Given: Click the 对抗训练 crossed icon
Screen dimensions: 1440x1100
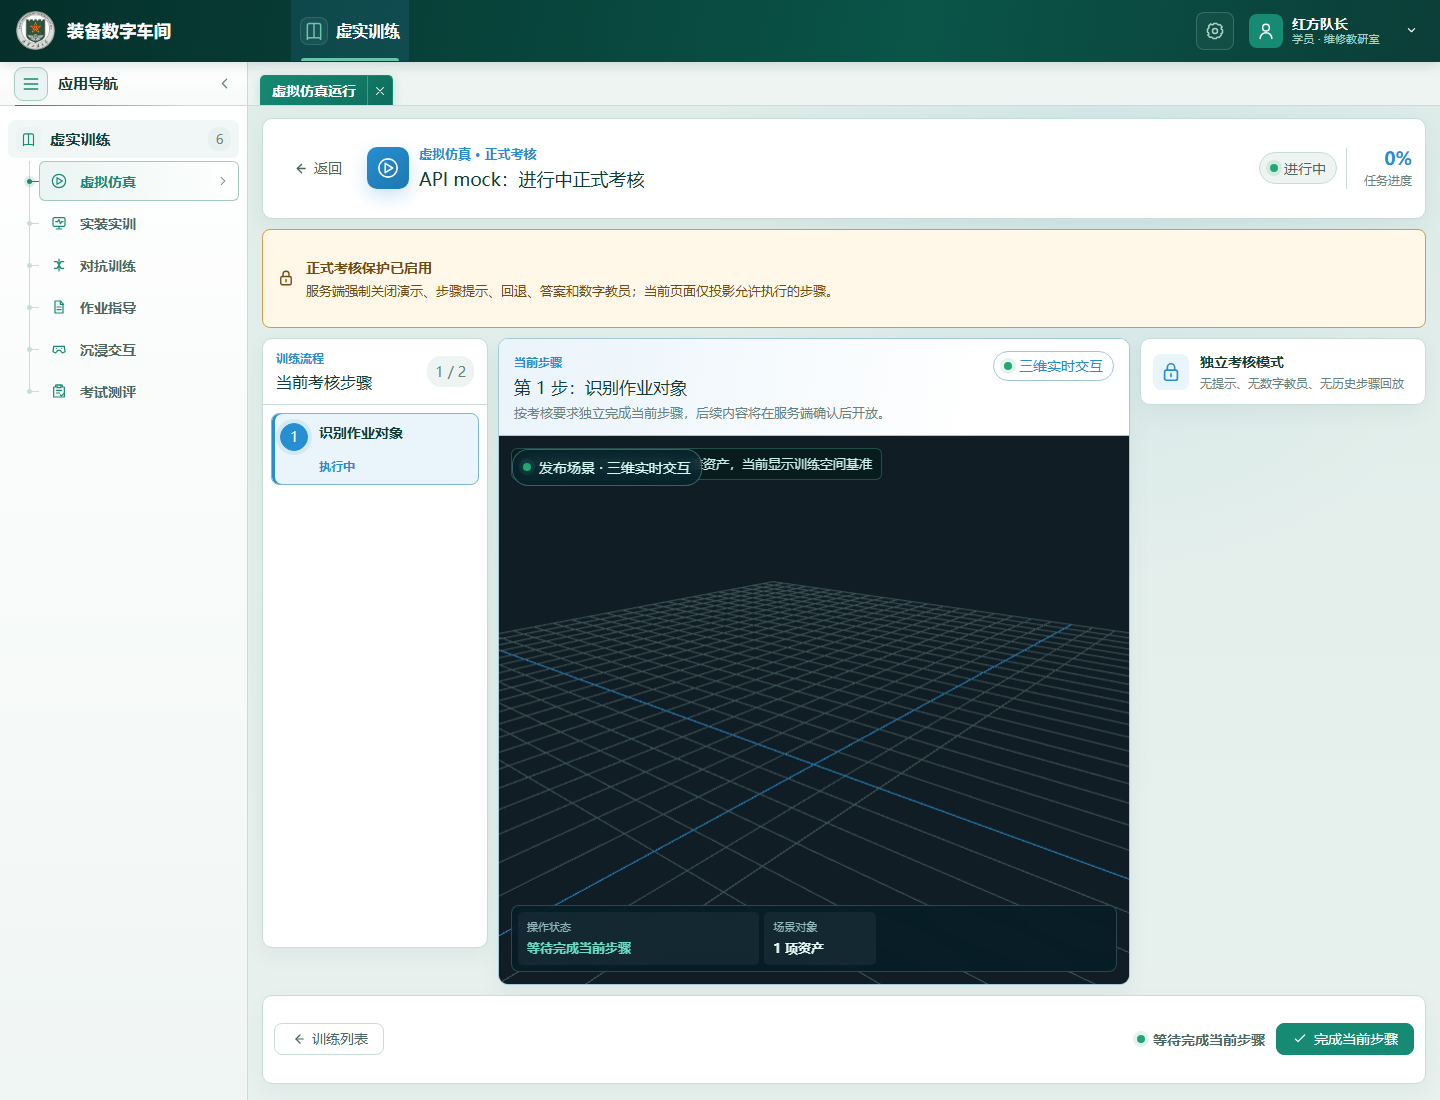Looking at the screenshot, I should click(59, 265).
